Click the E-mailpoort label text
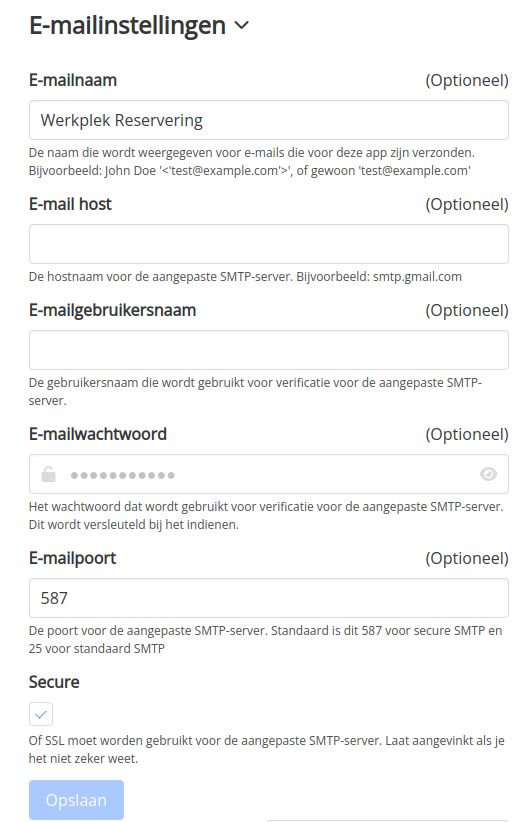530x822 pixels. coord(72,558)
